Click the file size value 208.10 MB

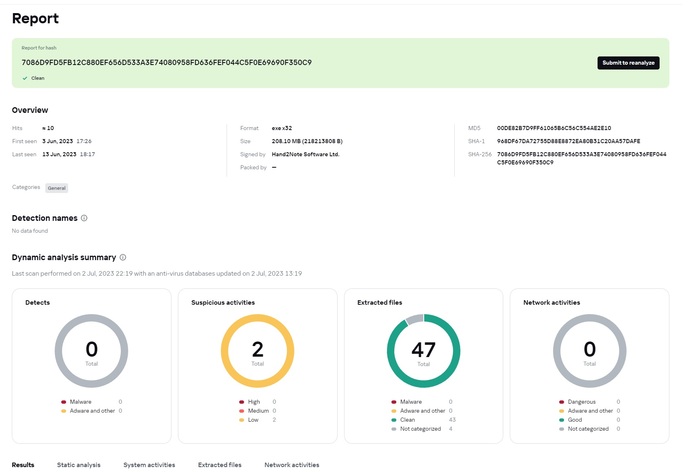(307, 141)
